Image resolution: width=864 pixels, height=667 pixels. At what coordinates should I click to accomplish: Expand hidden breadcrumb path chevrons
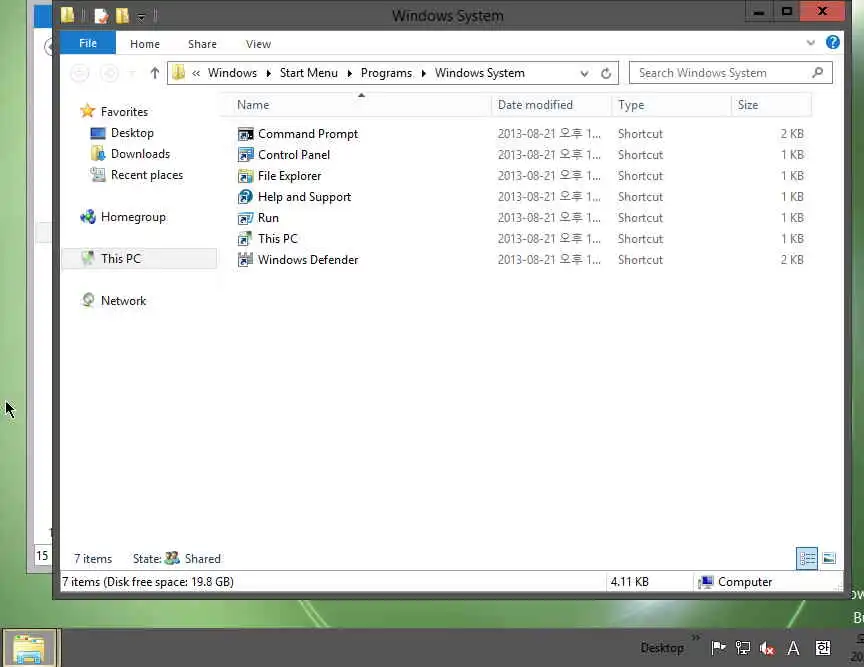tap(196, 73)
